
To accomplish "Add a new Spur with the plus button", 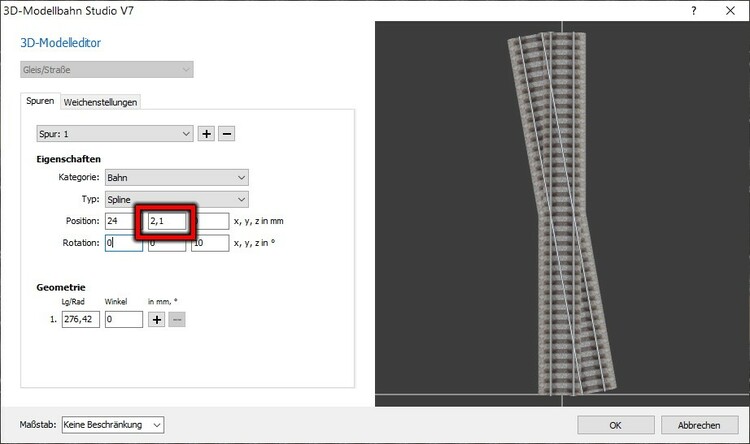I will tap(206, 134).
